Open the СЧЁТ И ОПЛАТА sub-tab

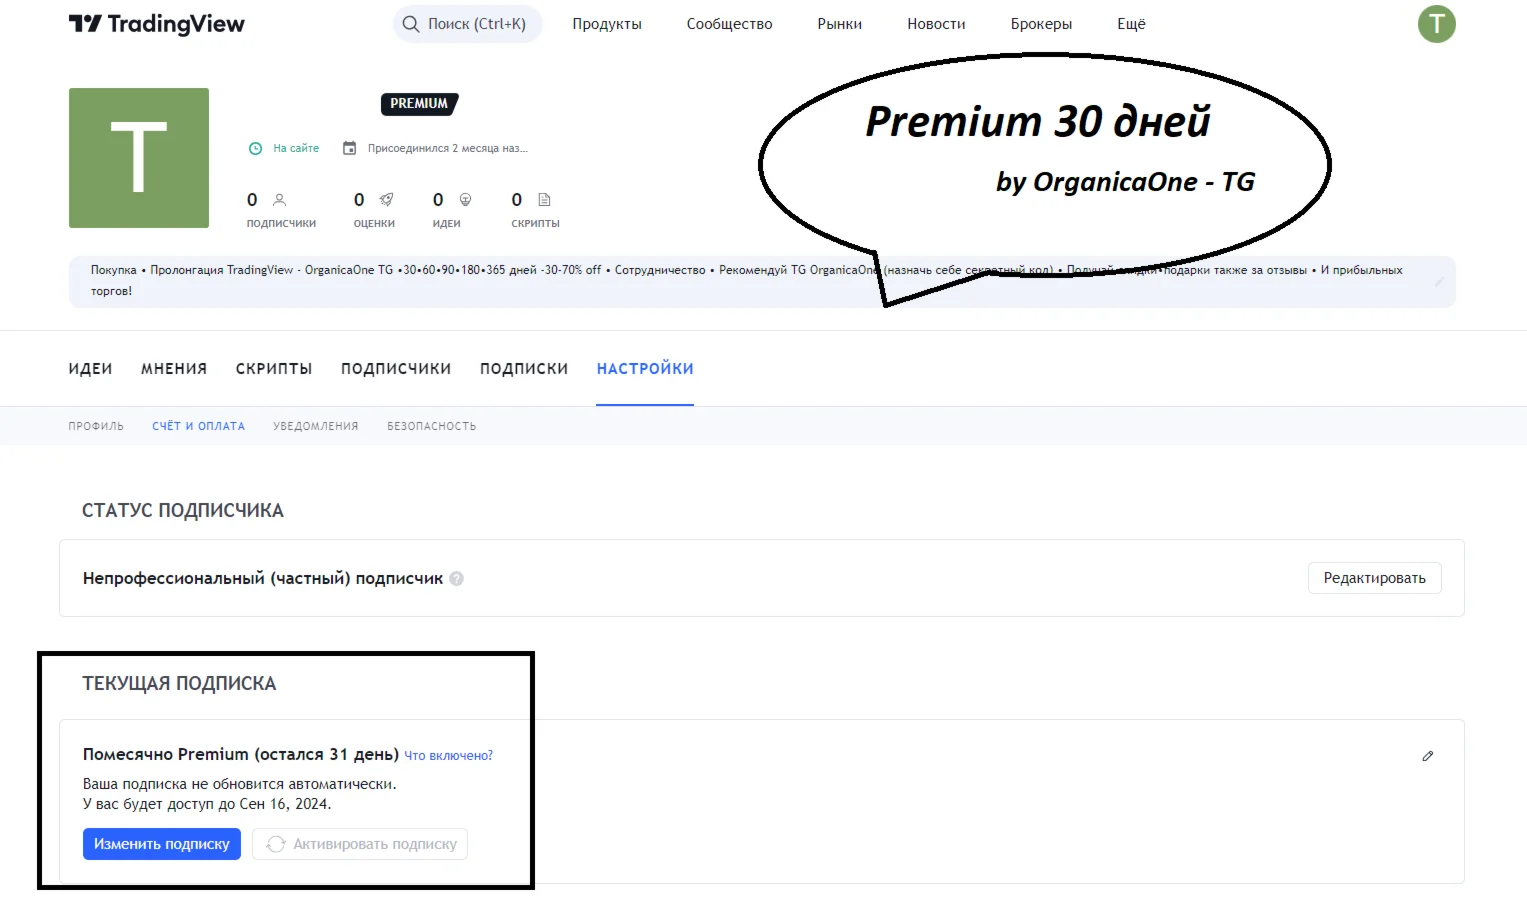pyautogui.click(x=198, y=426)
